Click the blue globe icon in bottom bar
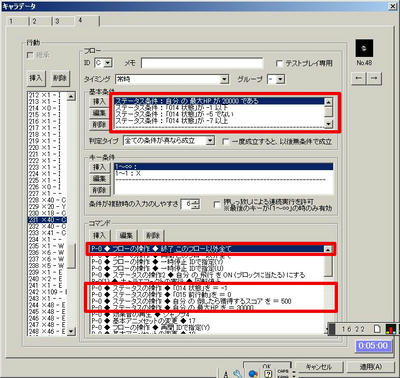 tap(253, 374)
